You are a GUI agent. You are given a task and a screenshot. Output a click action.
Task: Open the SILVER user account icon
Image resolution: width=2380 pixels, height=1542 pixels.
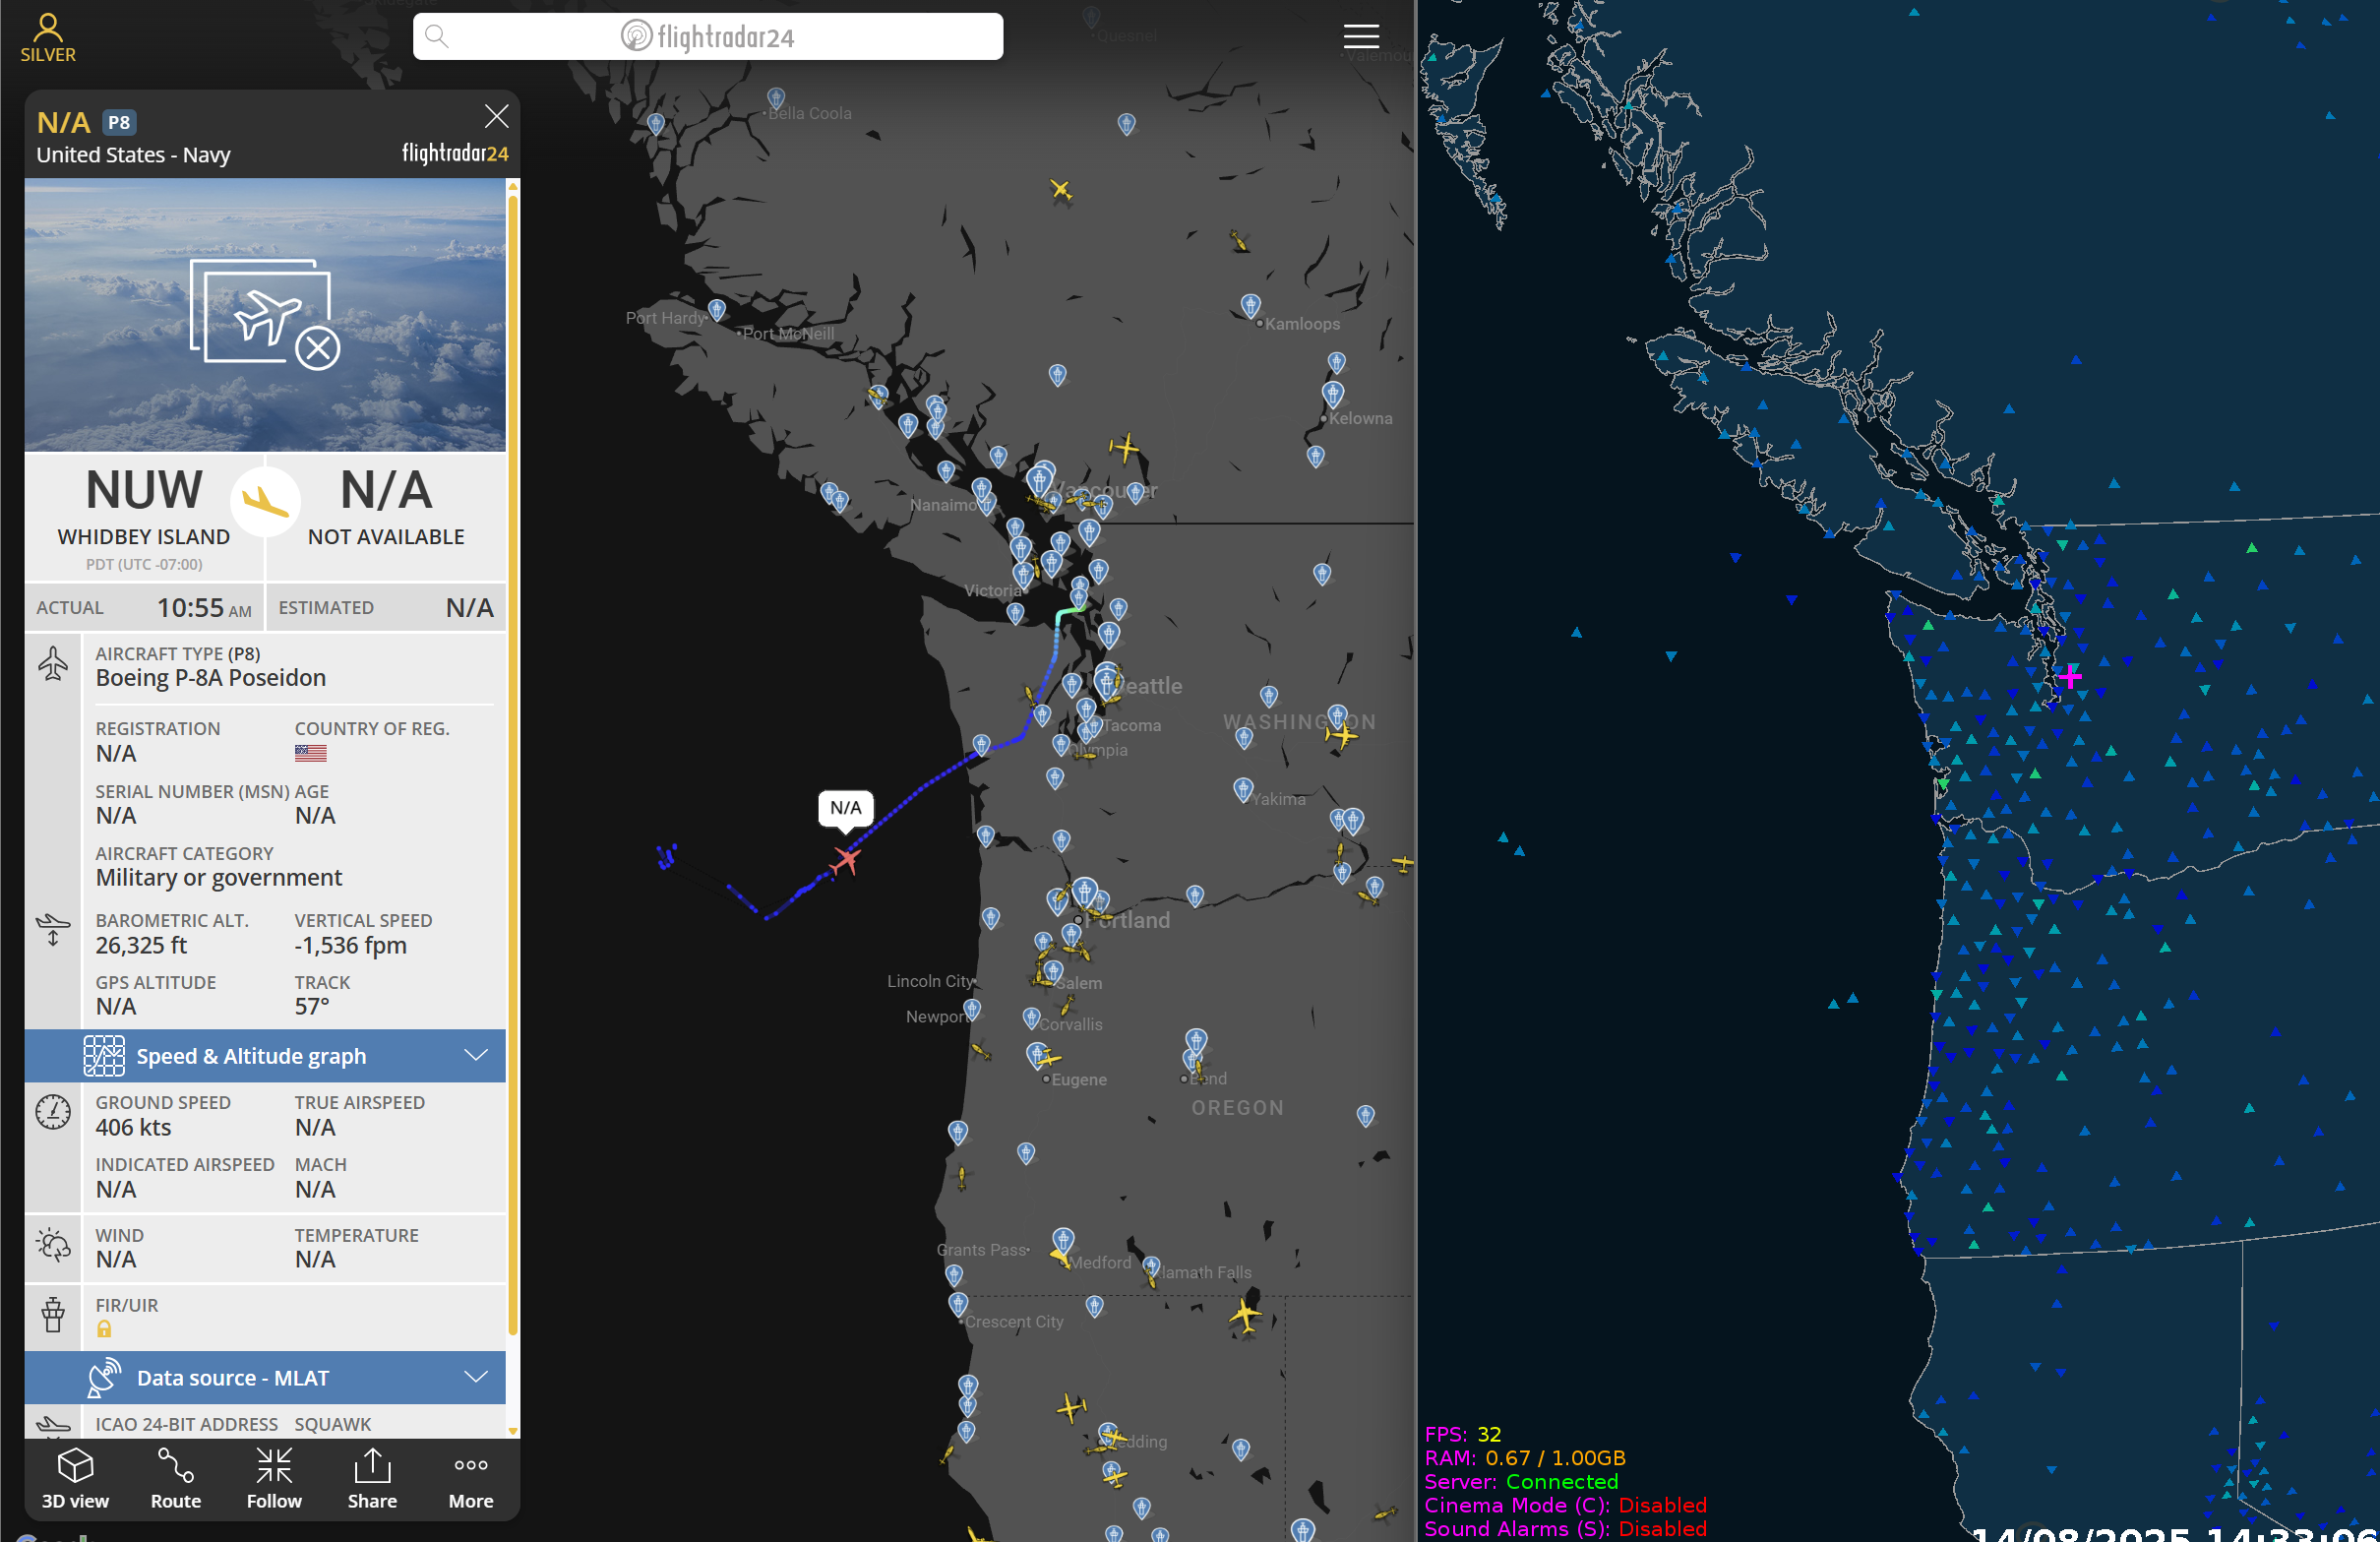tap(48, 37)
